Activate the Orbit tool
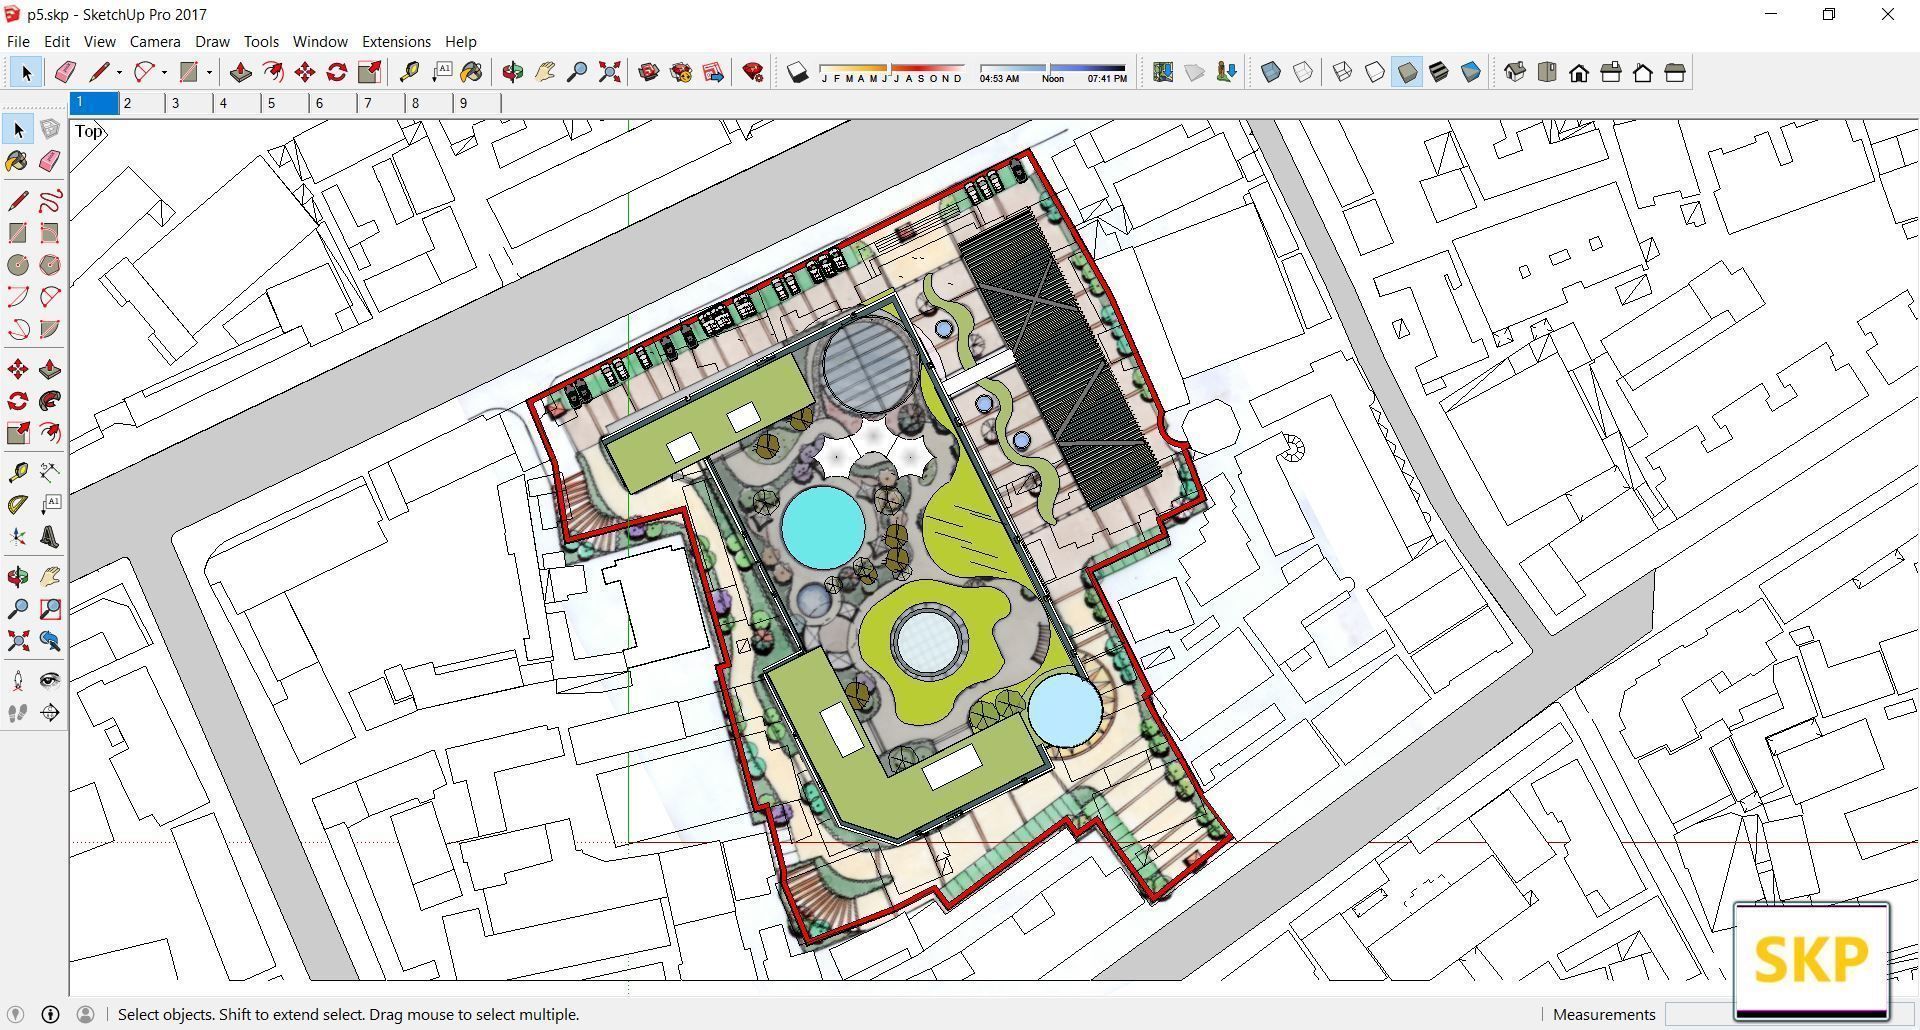The height and width of the screenshot is (1030, 1920). point(511,71)
